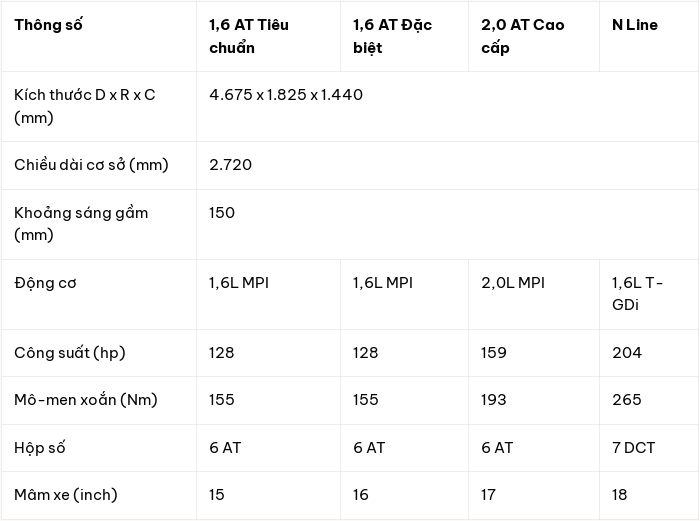Select the N Line power value 204
This screenshot has width=700, height=521.
tap(627, 353)
